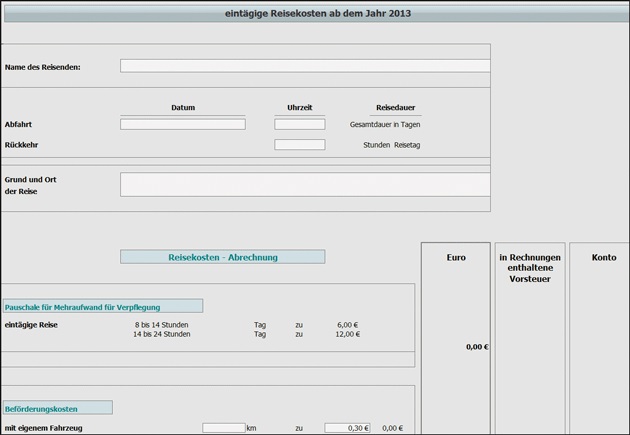Viewport: 630px width, 435px height.
Task: Select the Euro column header
Action: (455, 258)
